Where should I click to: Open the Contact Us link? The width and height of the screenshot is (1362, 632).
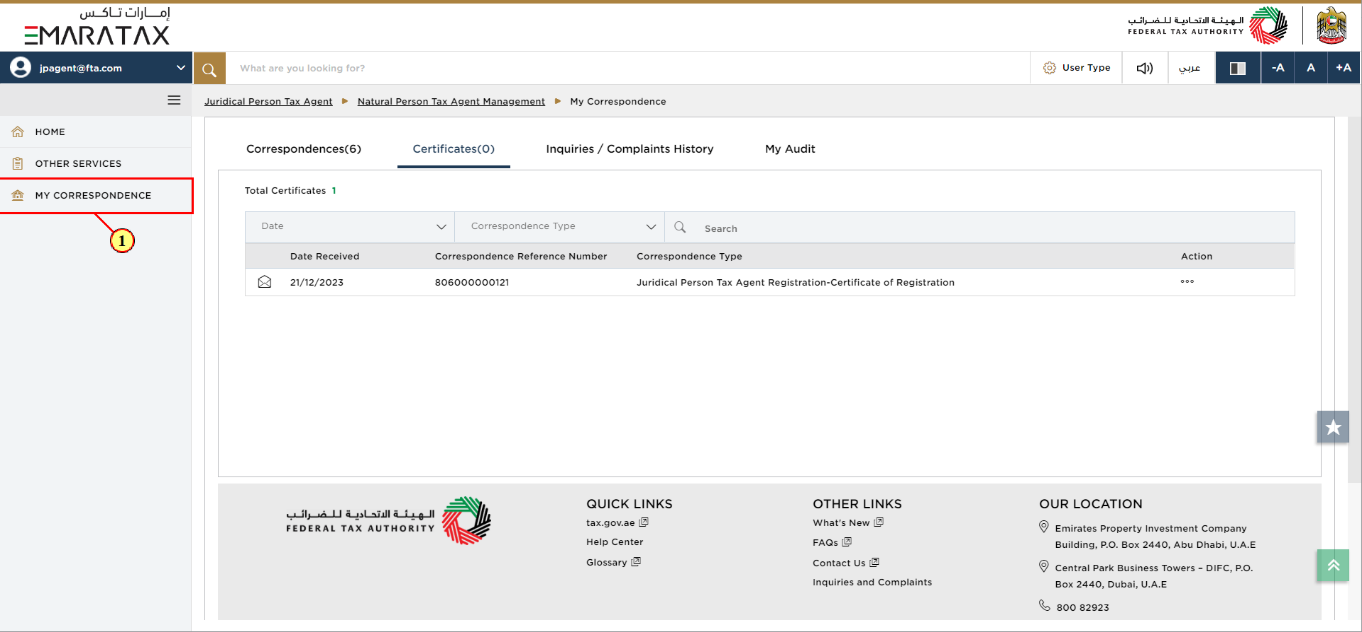(x=839, y=562)
